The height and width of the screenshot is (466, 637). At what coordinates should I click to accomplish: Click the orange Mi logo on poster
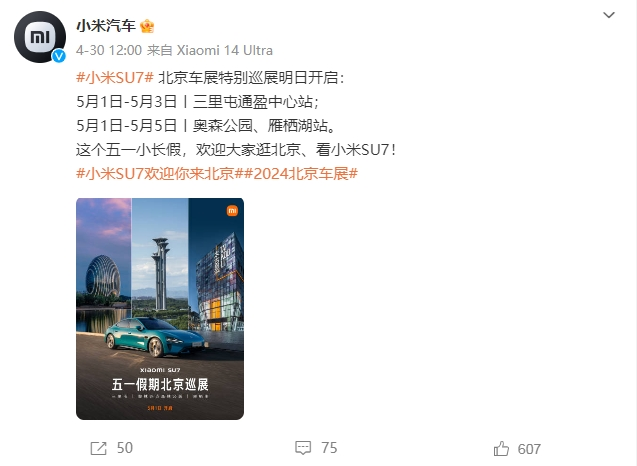tap(232, 210)
